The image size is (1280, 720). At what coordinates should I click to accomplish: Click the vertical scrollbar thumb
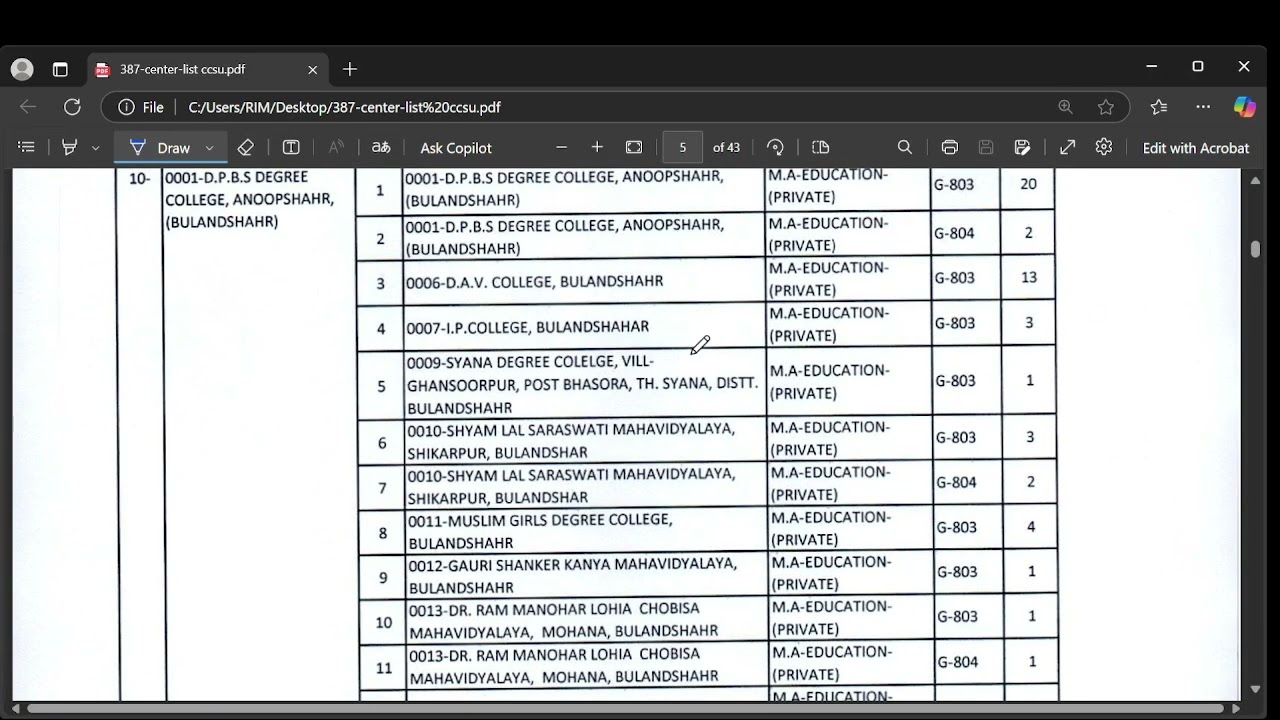click(1256, 249)
